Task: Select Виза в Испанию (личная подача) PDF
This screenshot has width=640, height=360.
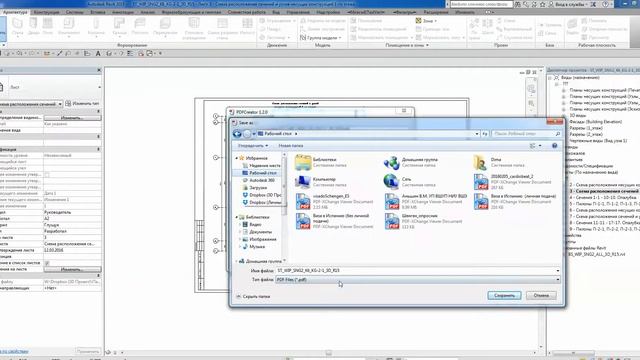Action: (x=515, y=202)
